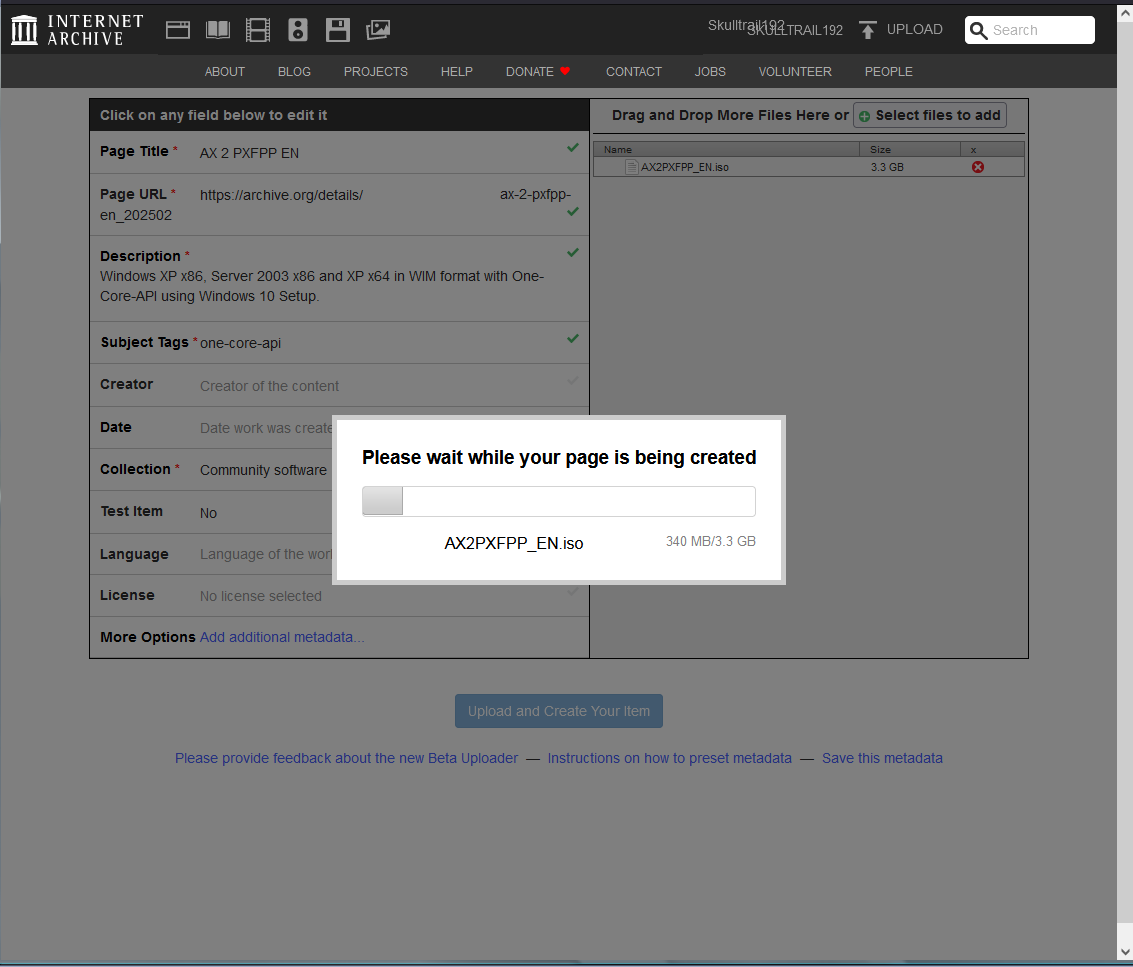Open the PROJECTS menu item
The width and height of the screenshot is (1133, 967).
click(376, 72)
